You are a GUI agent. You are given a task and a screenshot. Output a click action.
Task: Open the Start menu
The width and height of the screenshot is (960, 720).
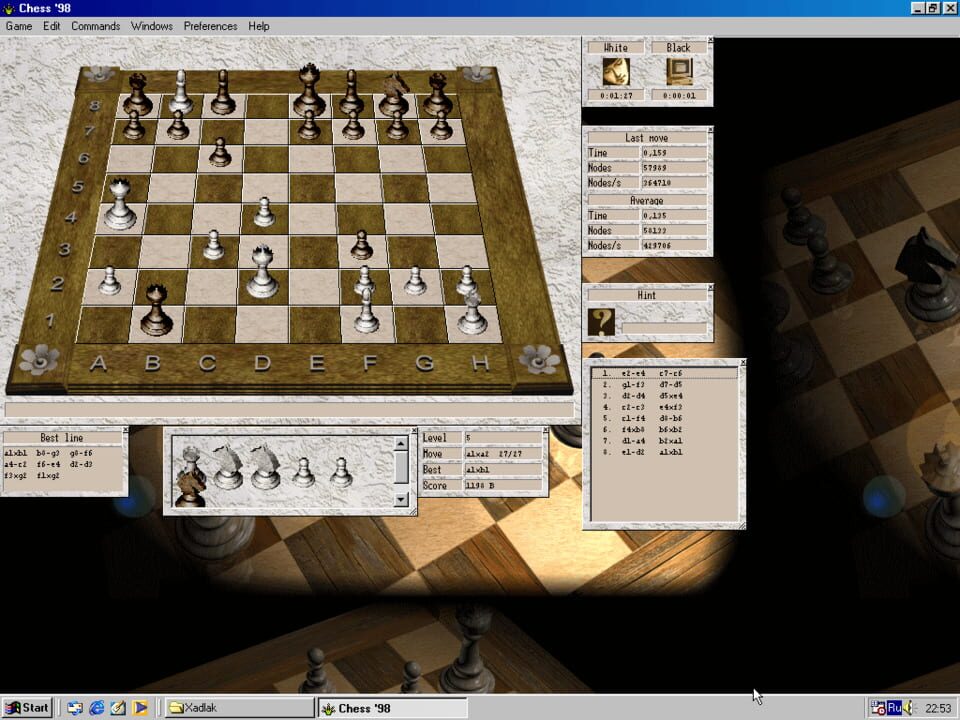tap(25, 707)
